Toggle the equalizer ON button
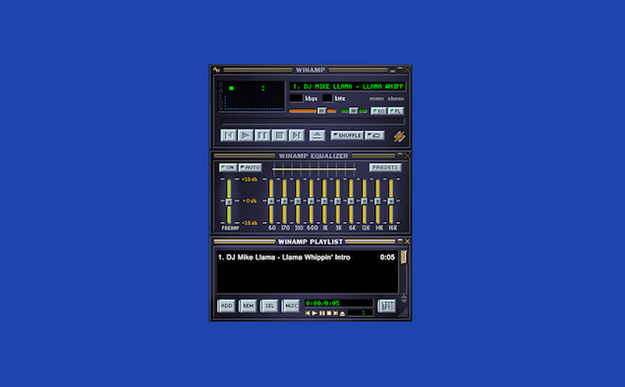 pos(228,167)
